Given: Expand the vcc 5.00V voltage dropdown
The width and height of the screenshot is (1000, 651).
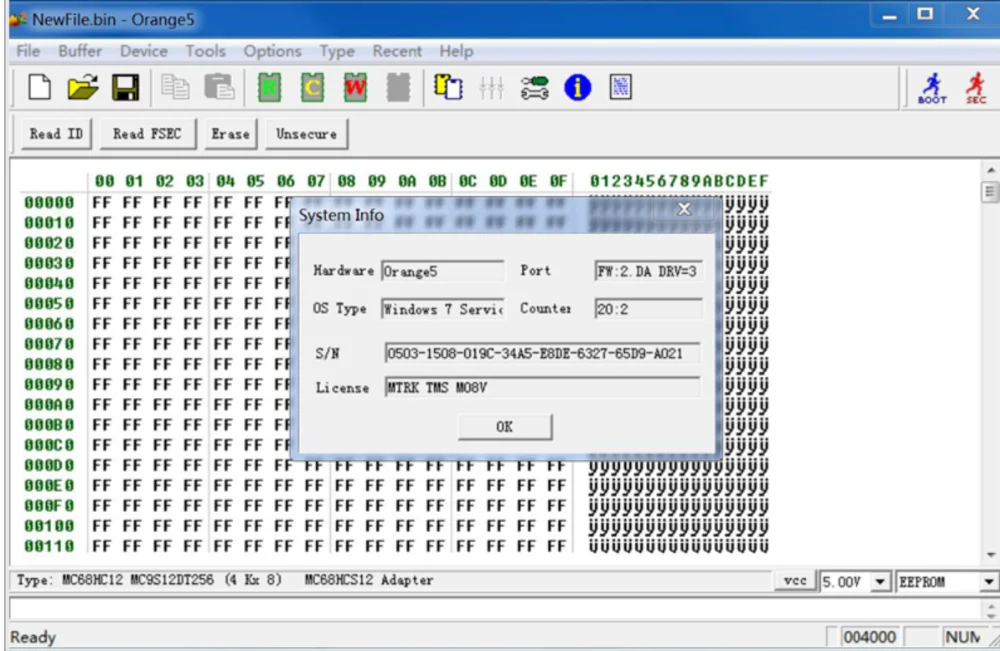Looking at the screenshot, I should pyautogui.click(x=879, y=582).
